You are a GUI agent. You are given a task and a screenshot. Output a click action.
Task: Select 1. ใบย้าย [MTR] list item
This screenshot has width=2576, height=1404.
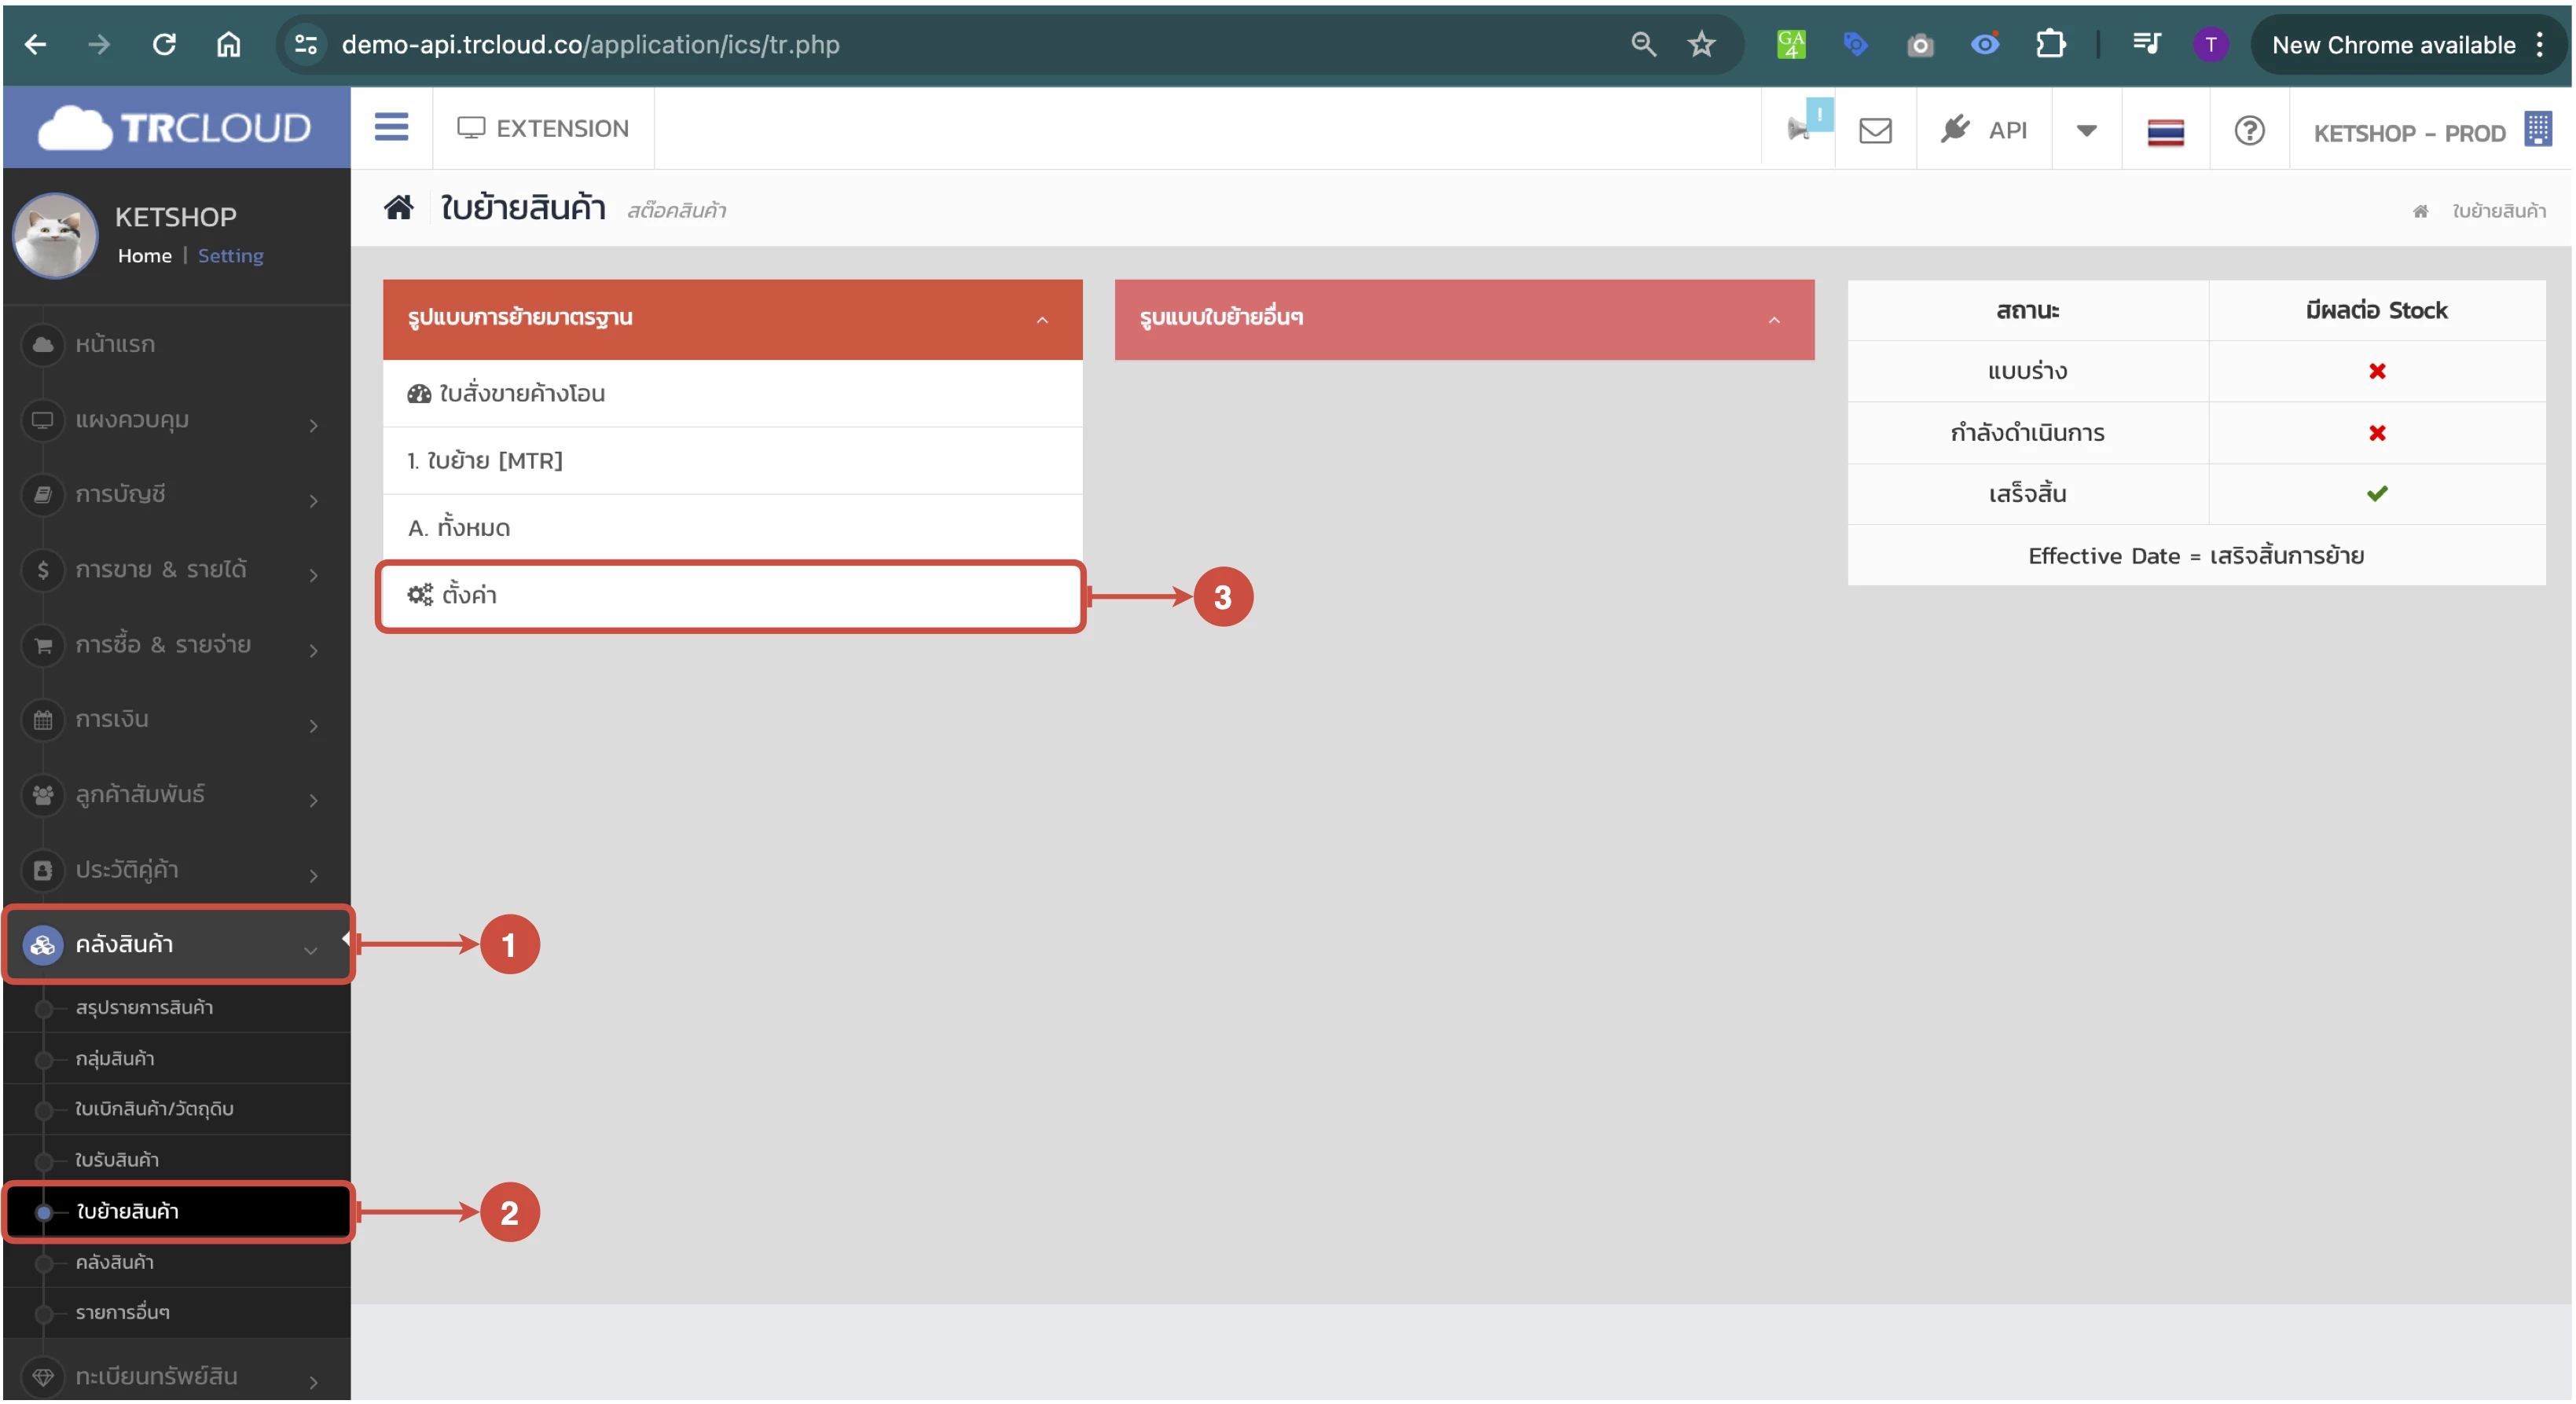[x=486, y=461]
